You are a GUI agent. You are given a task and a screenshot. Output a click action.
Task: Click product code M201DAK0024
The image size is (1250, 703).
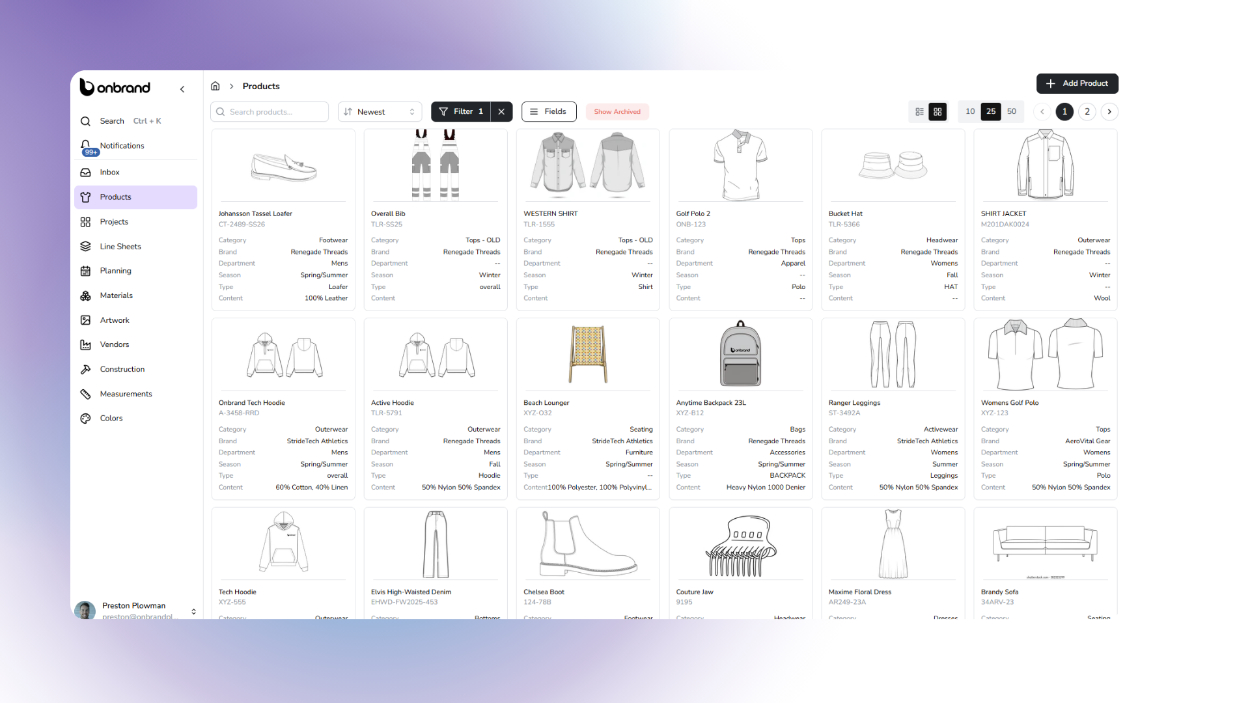1005,225
